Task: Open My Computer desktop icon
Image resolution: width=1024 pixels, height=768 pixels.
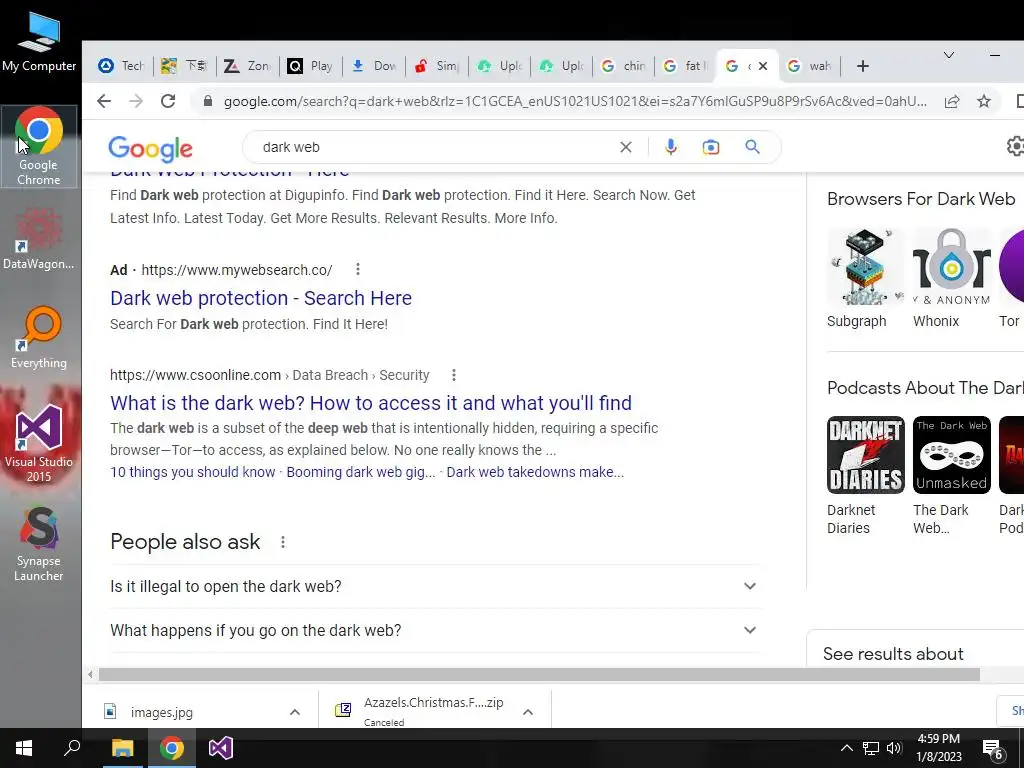Action: click(39, 42)
